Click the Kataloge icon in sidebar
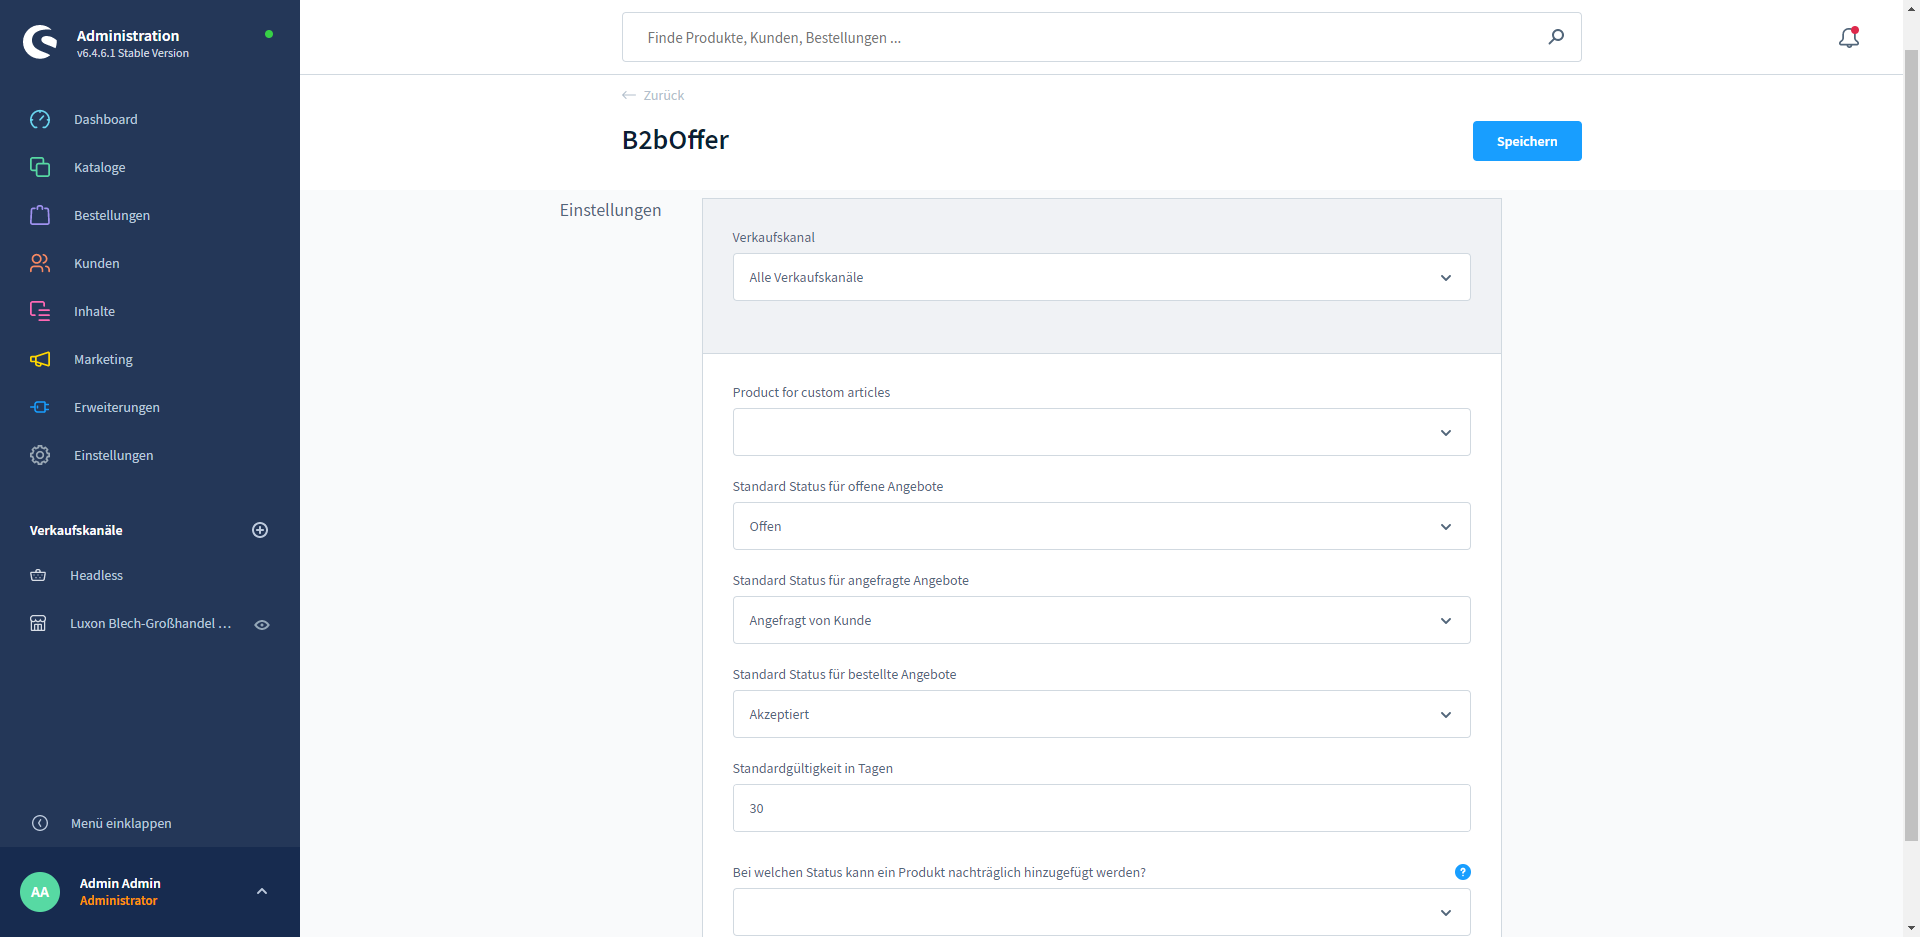The height and width of the screenshot is (937, 1920). [x=40, y=167]
